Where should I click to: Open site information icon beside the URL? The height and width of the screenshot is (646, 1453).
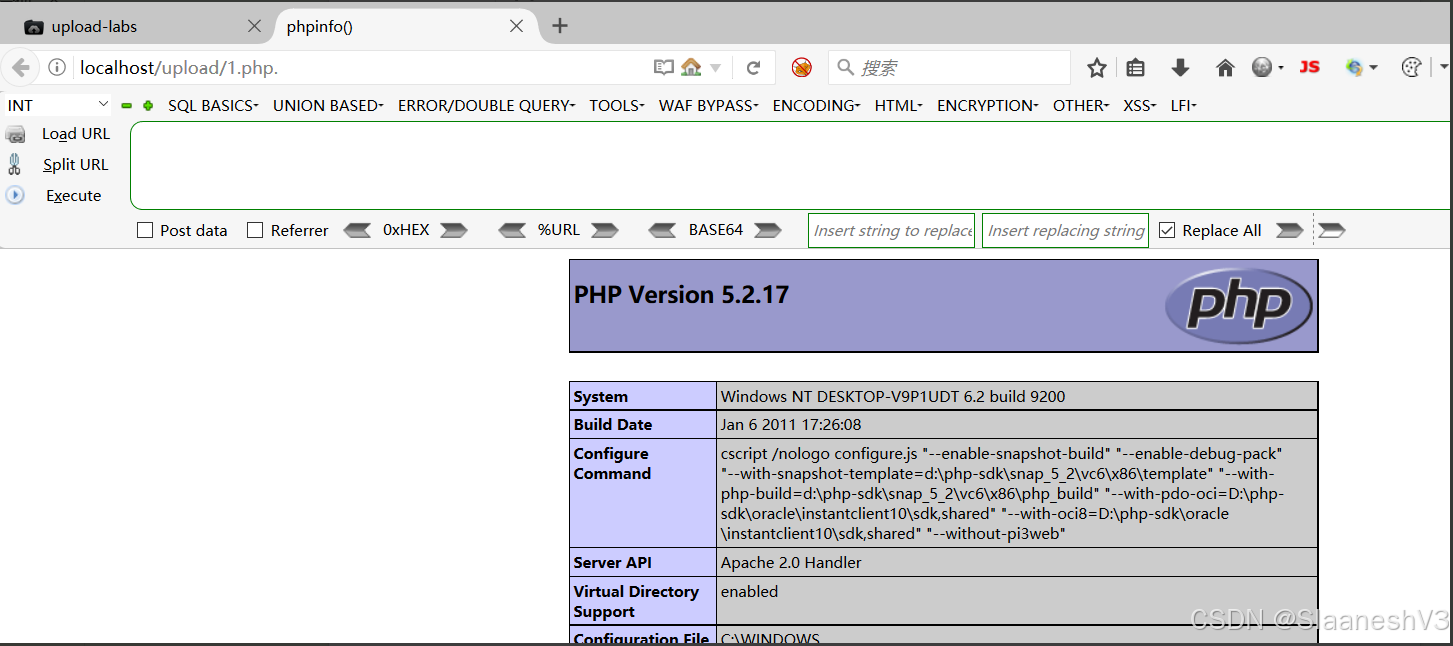click(x=57, y=68)
